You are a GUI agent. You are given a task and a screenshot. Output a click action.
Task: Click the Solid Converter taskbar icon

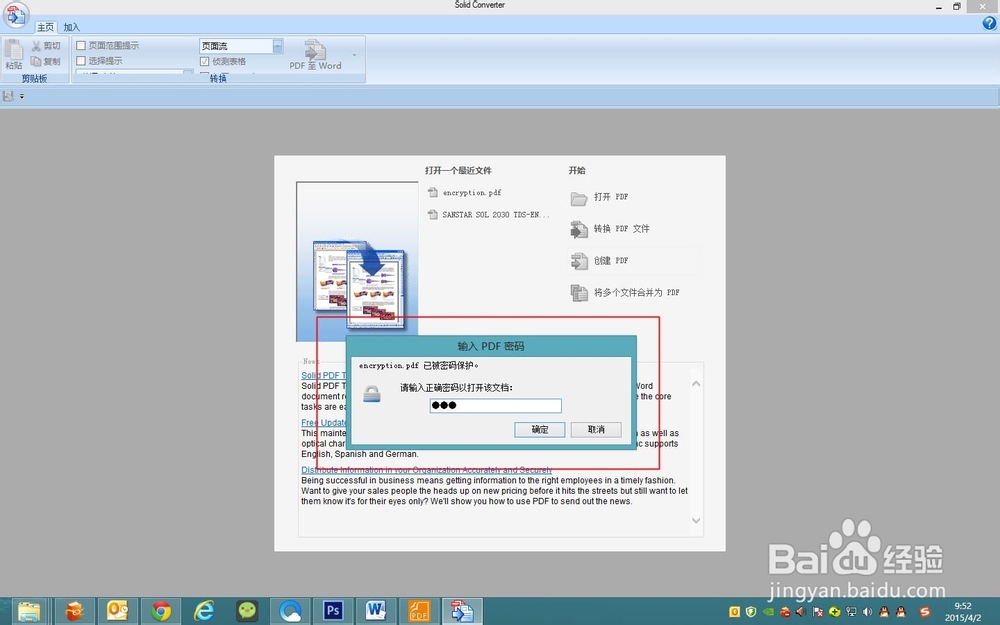click(x=462, y=611)
